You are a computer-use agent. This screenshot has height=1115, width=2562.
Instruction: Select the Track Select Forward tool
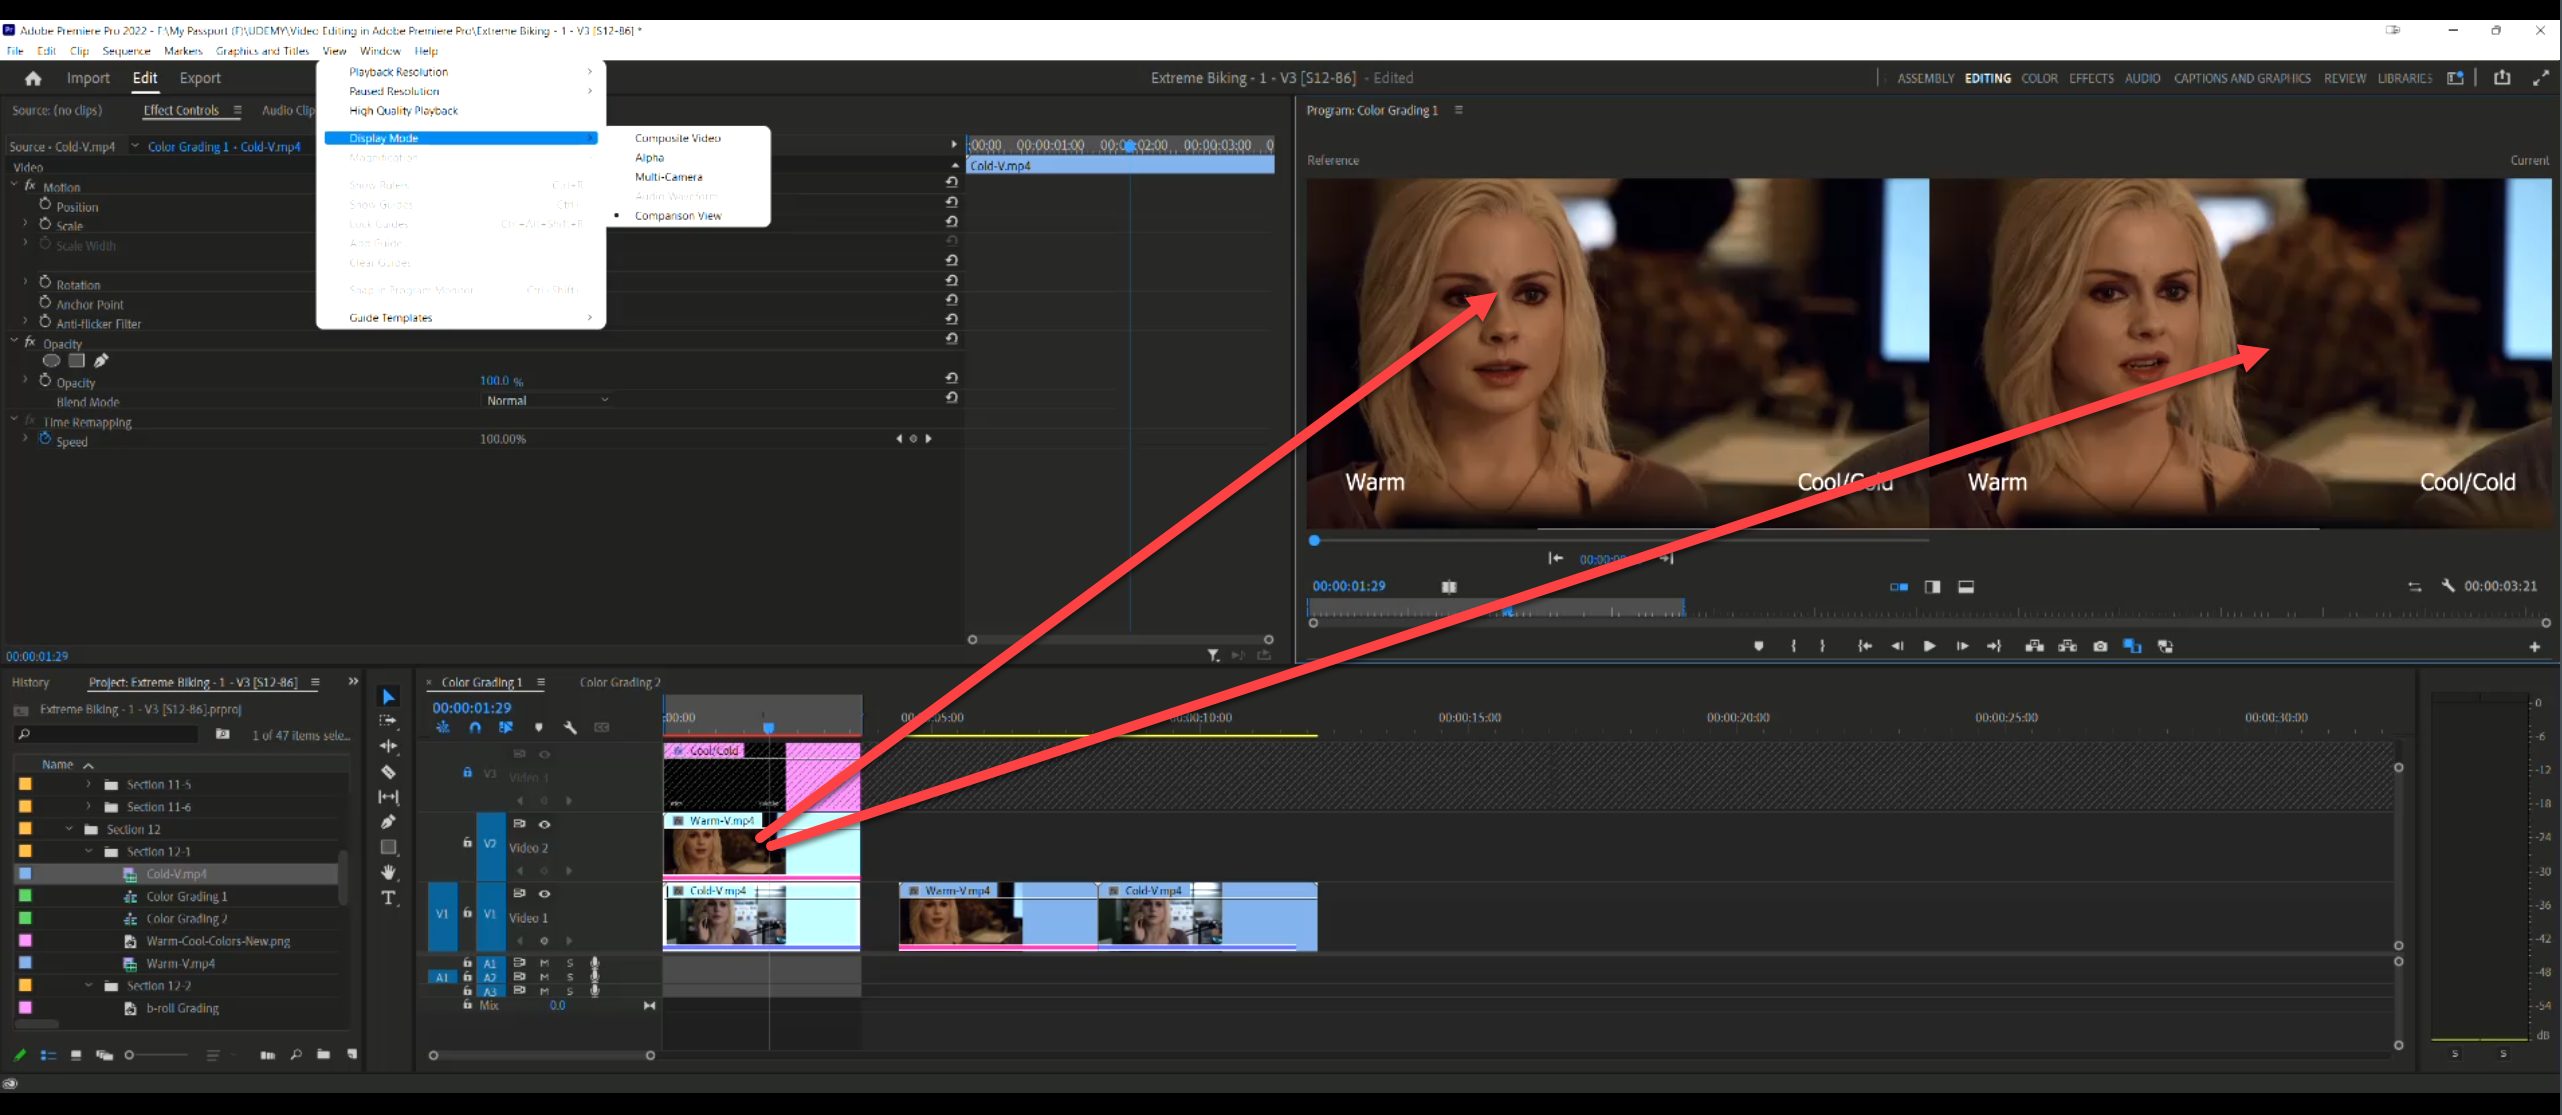(388, 721)
